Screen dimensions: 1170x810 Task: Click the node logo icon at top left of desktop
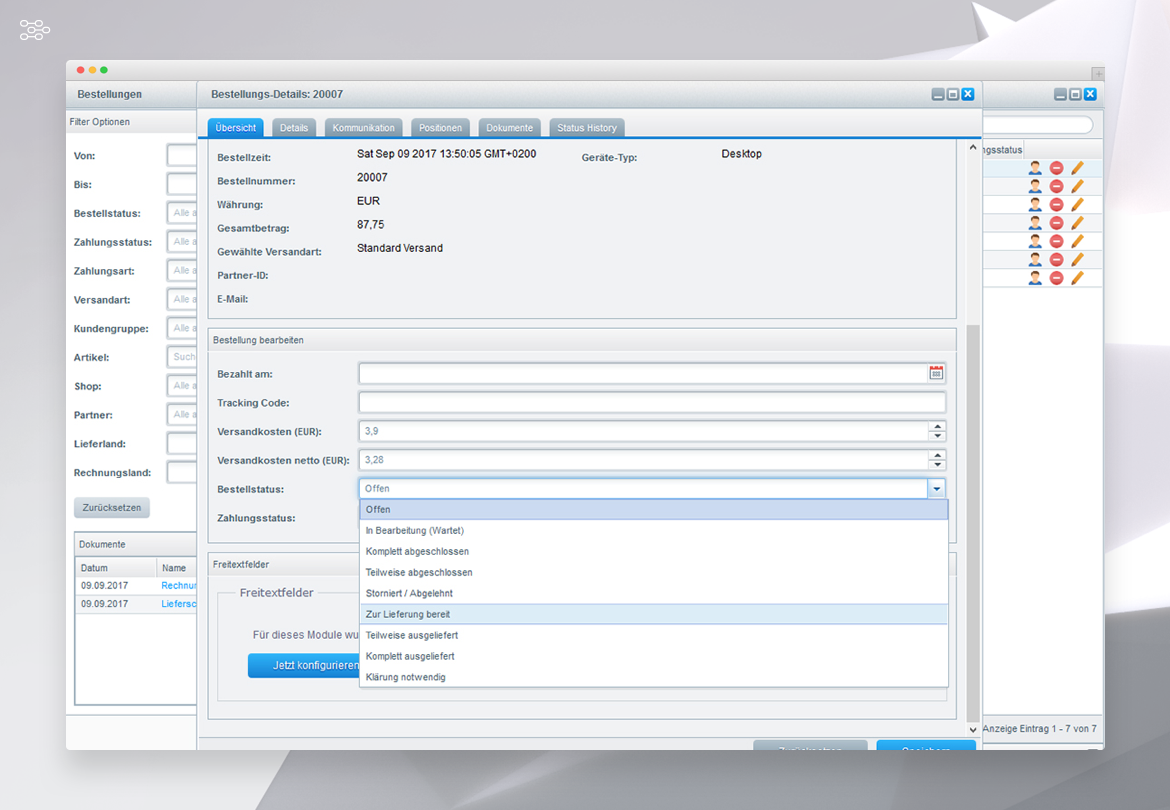(34, 30)
